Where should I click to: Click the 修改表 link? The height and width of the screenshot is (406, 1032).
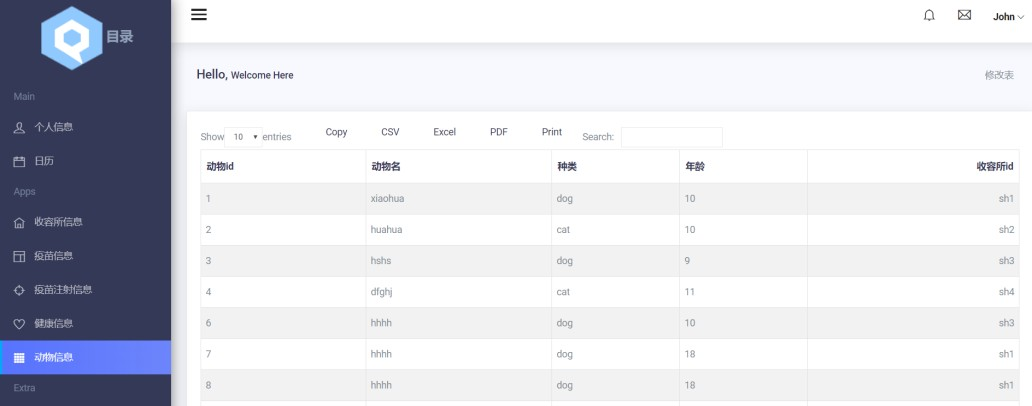click(1000, 75)
